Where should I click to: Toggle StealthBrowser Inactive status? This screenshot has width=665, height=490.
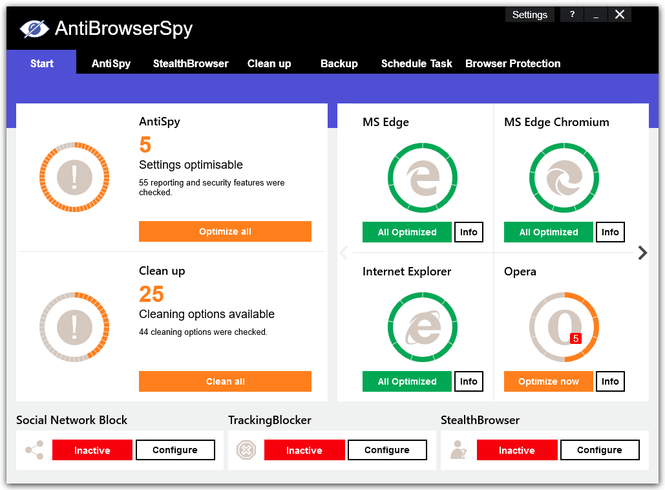517,450
